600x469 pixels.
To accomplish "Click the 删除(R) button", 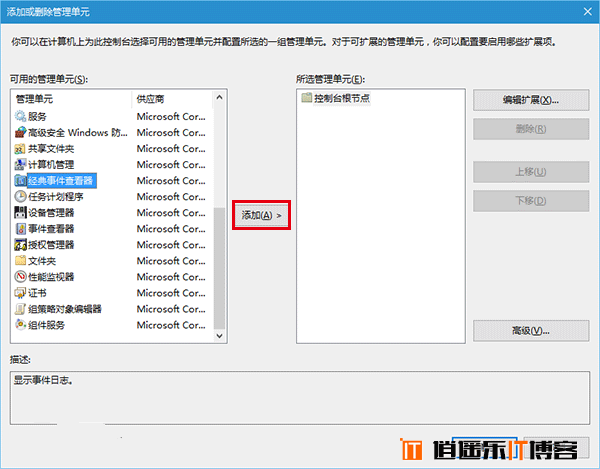I will tap(531, 129).
